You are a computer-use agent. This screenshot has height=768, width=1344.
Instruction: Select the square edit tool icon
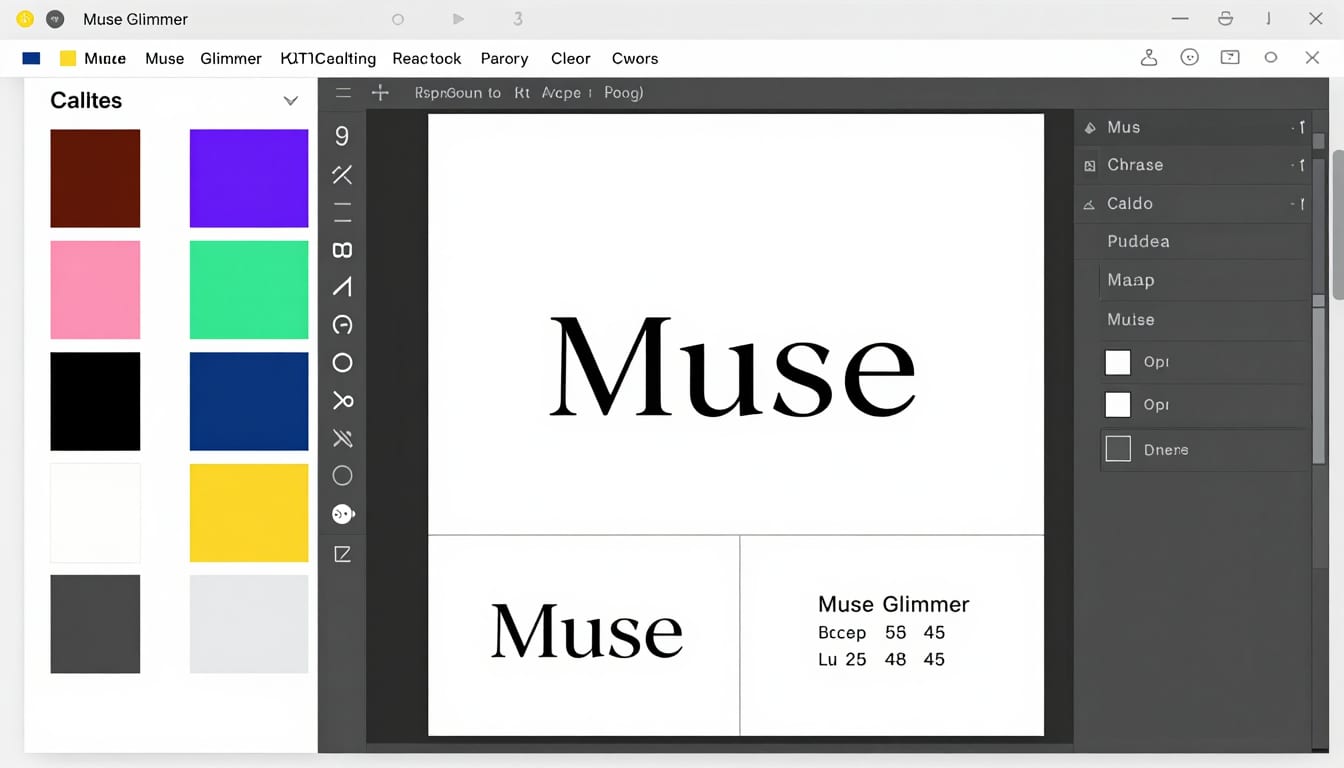342,554
